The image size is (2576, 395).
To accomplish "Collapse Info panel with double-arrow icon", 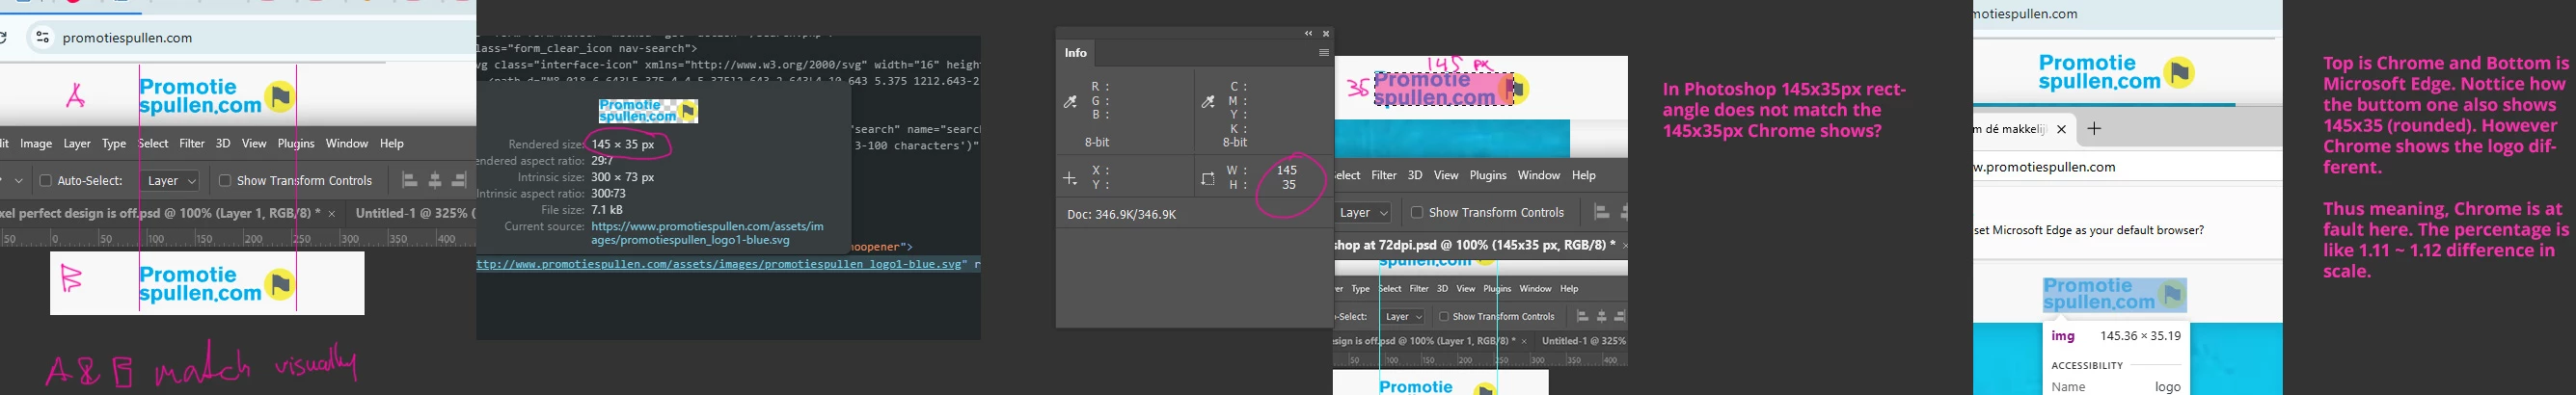I will point(1308,34).
